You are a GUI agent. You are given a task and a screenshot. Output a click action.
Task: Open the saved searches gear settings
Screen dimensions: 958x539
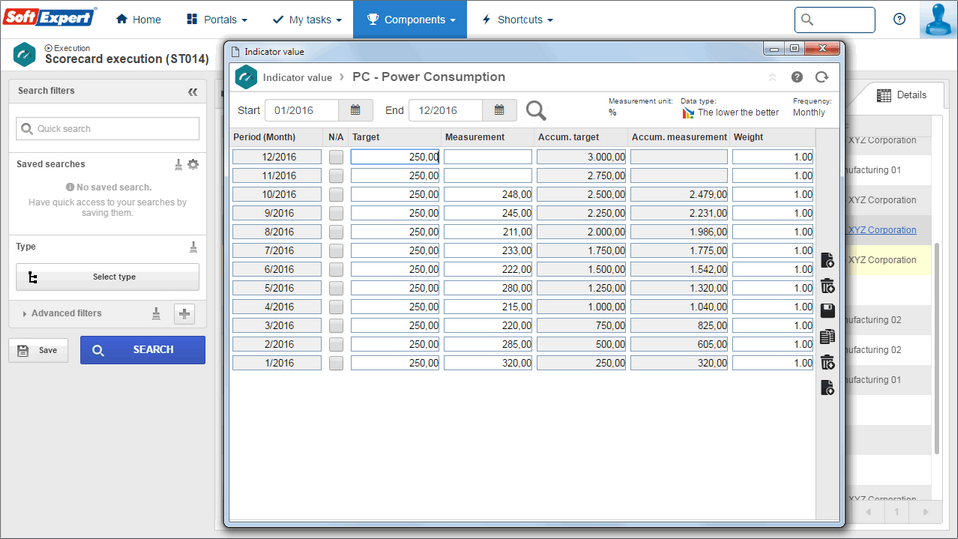tap(193, 164)
